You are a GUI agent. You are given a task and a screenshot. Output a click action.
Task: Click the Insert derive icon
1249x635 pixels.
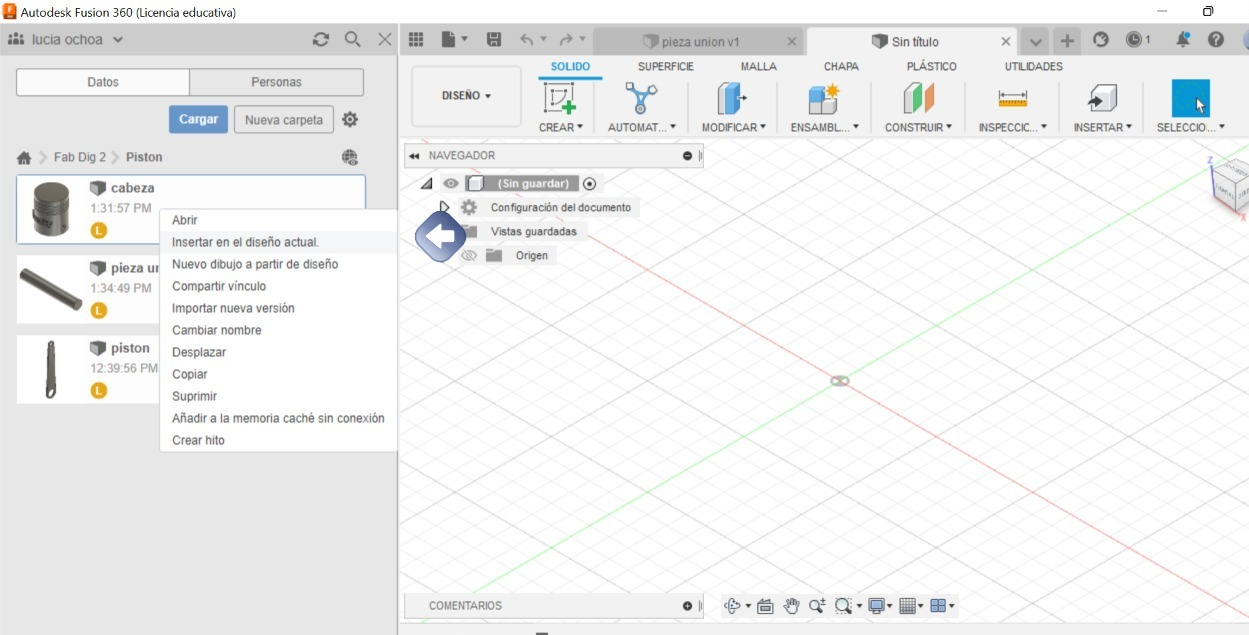pos(1101,99)
